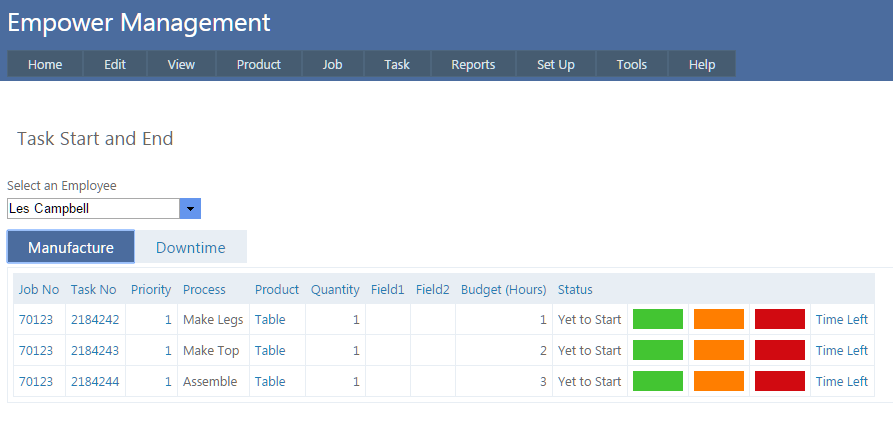Sort by Priority column header

click(151, 290)
